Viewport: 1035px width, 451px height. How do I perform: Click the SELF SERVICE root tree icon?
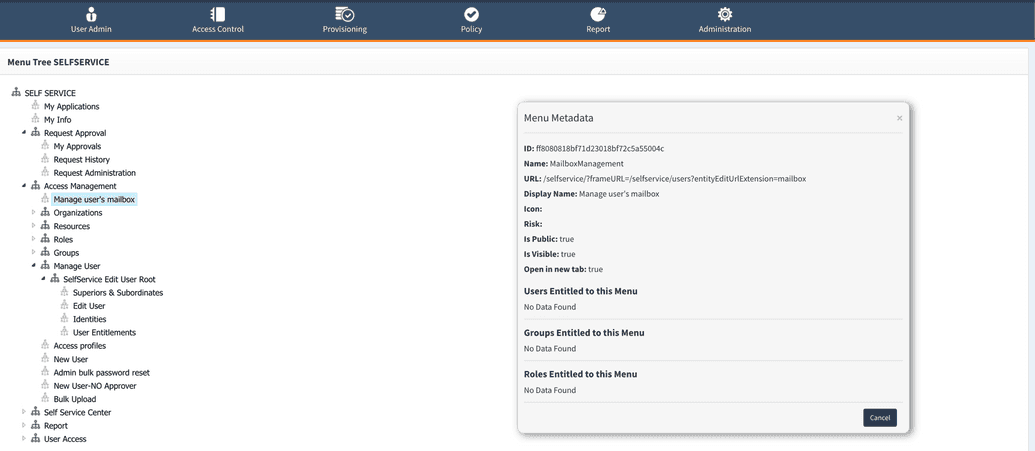(16, 93)
